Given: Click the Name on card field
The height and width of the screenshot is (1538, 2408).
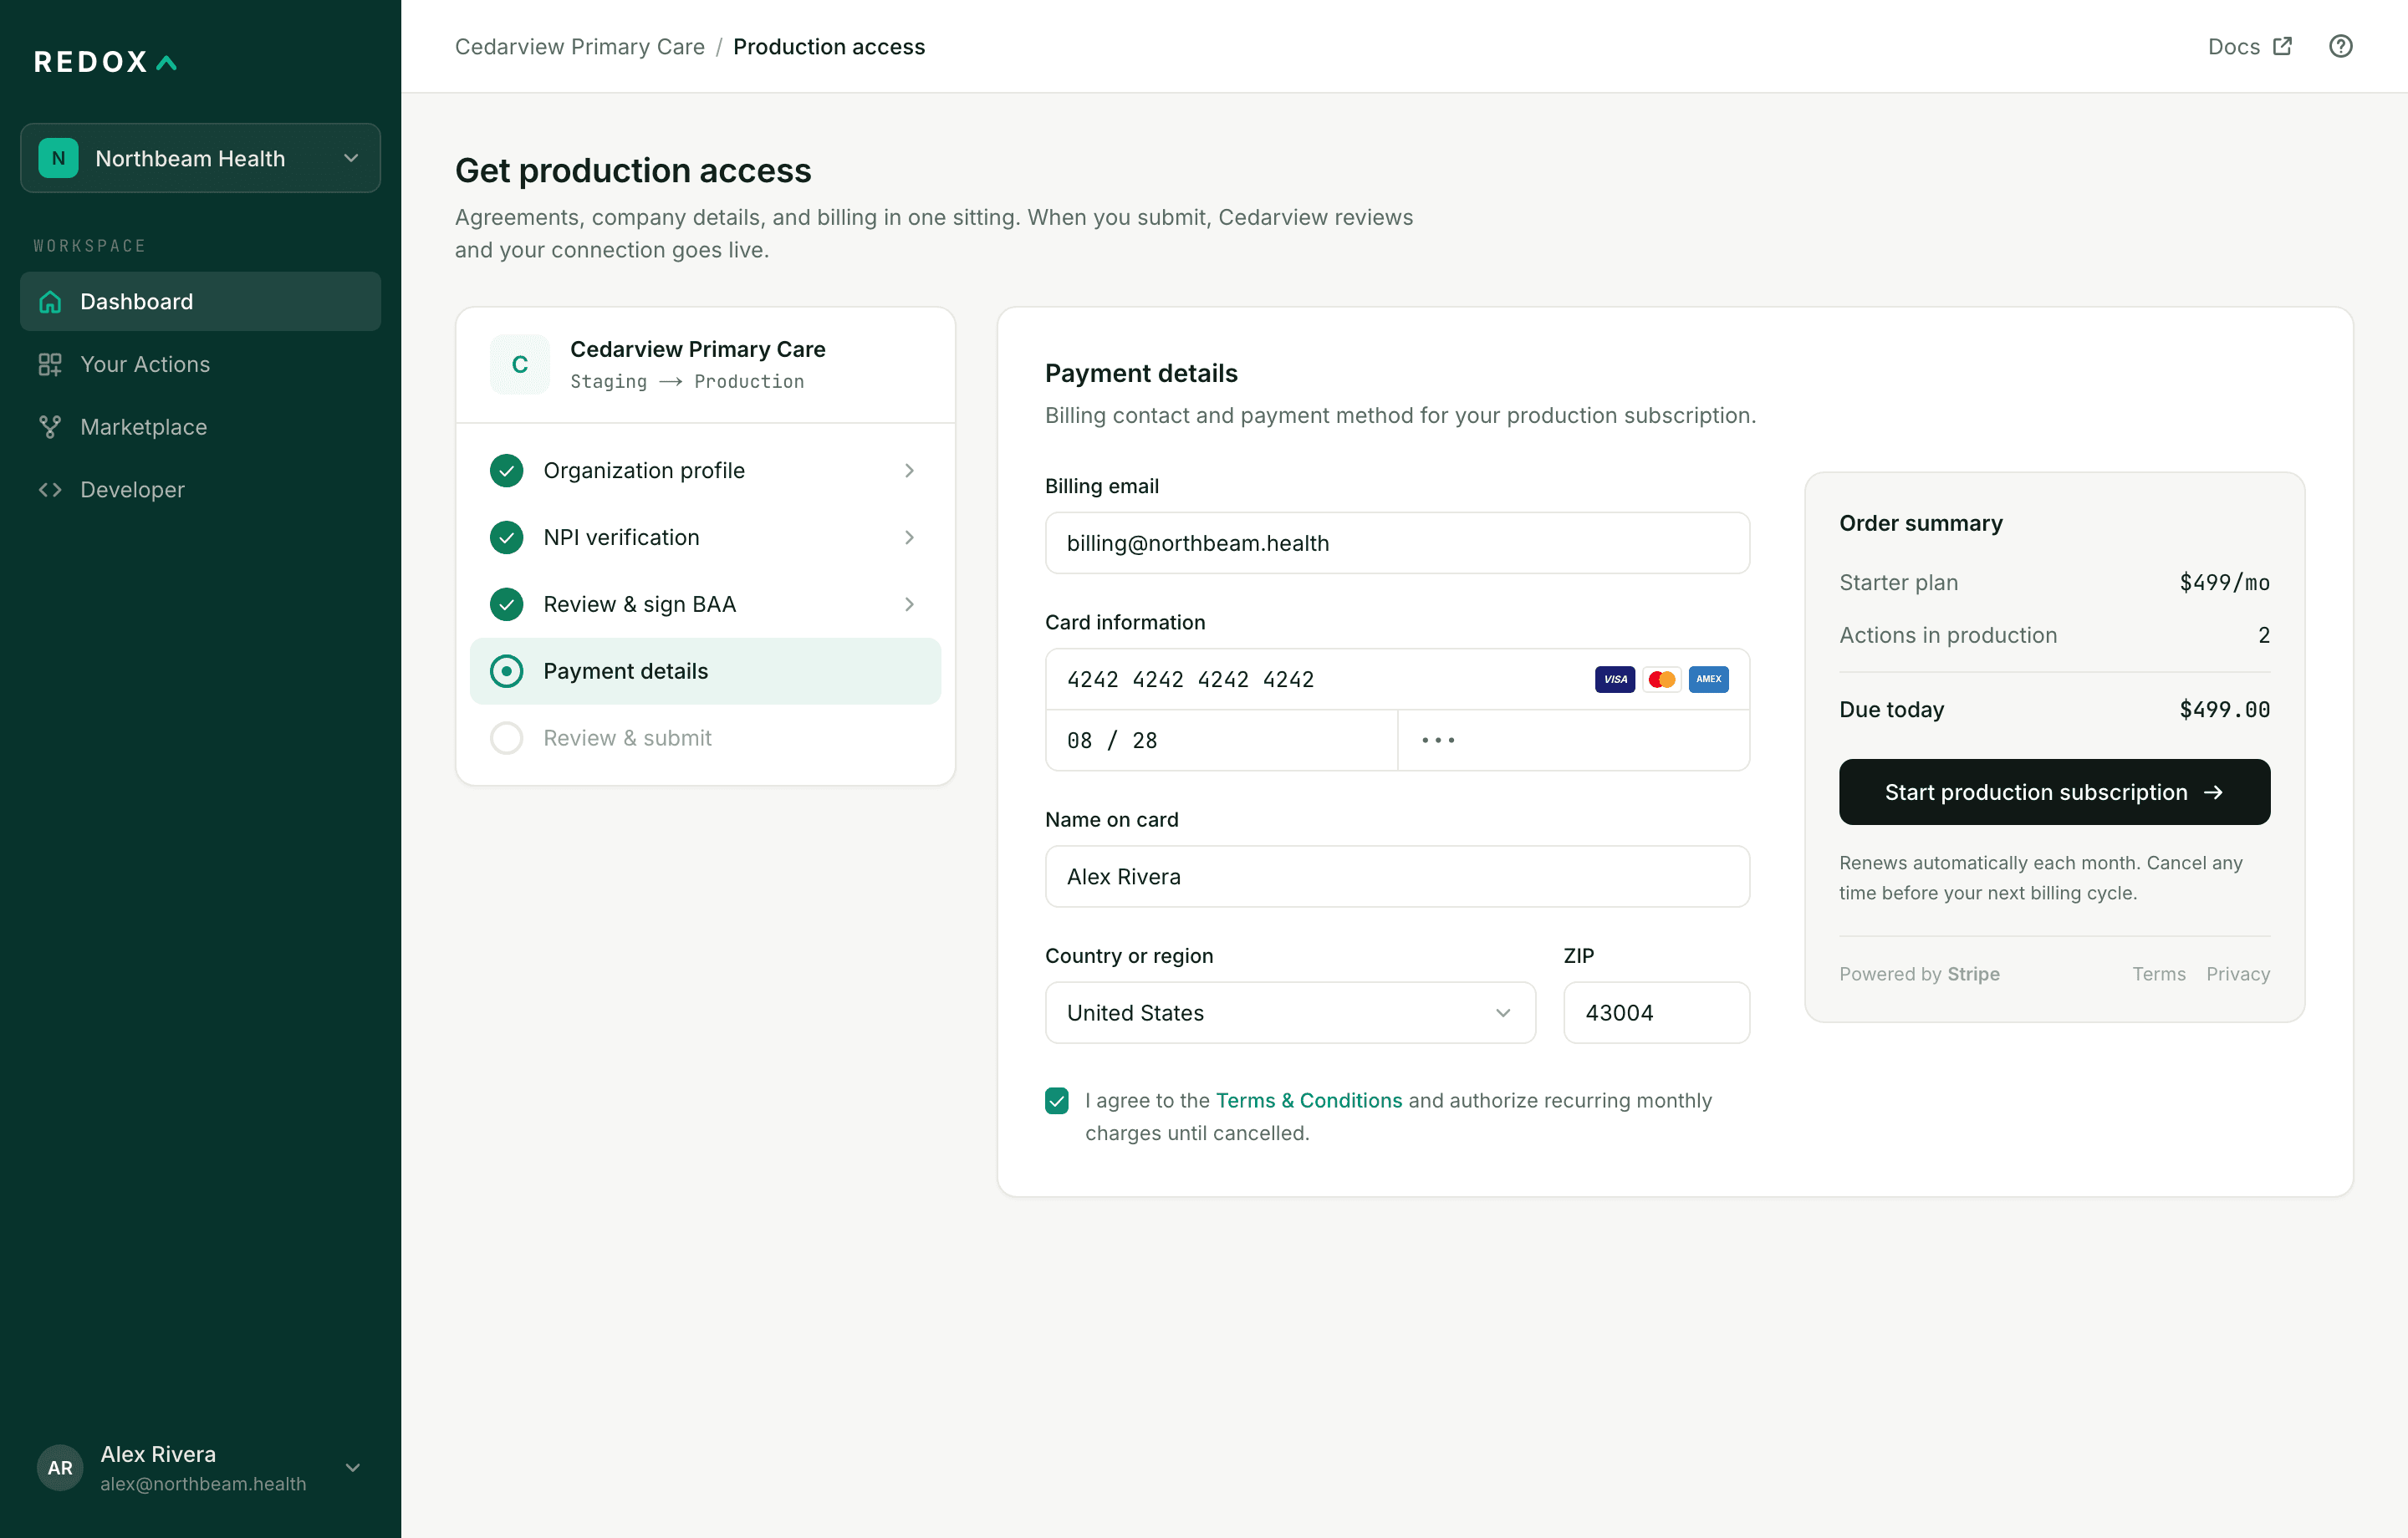Looking at the screenshot, I should click(1397, 876).
